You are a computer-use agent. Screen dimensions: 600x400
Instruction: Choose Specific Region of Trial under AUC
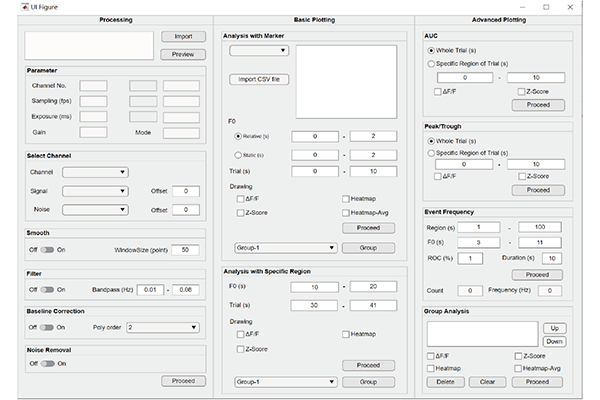tap(431, 62)
